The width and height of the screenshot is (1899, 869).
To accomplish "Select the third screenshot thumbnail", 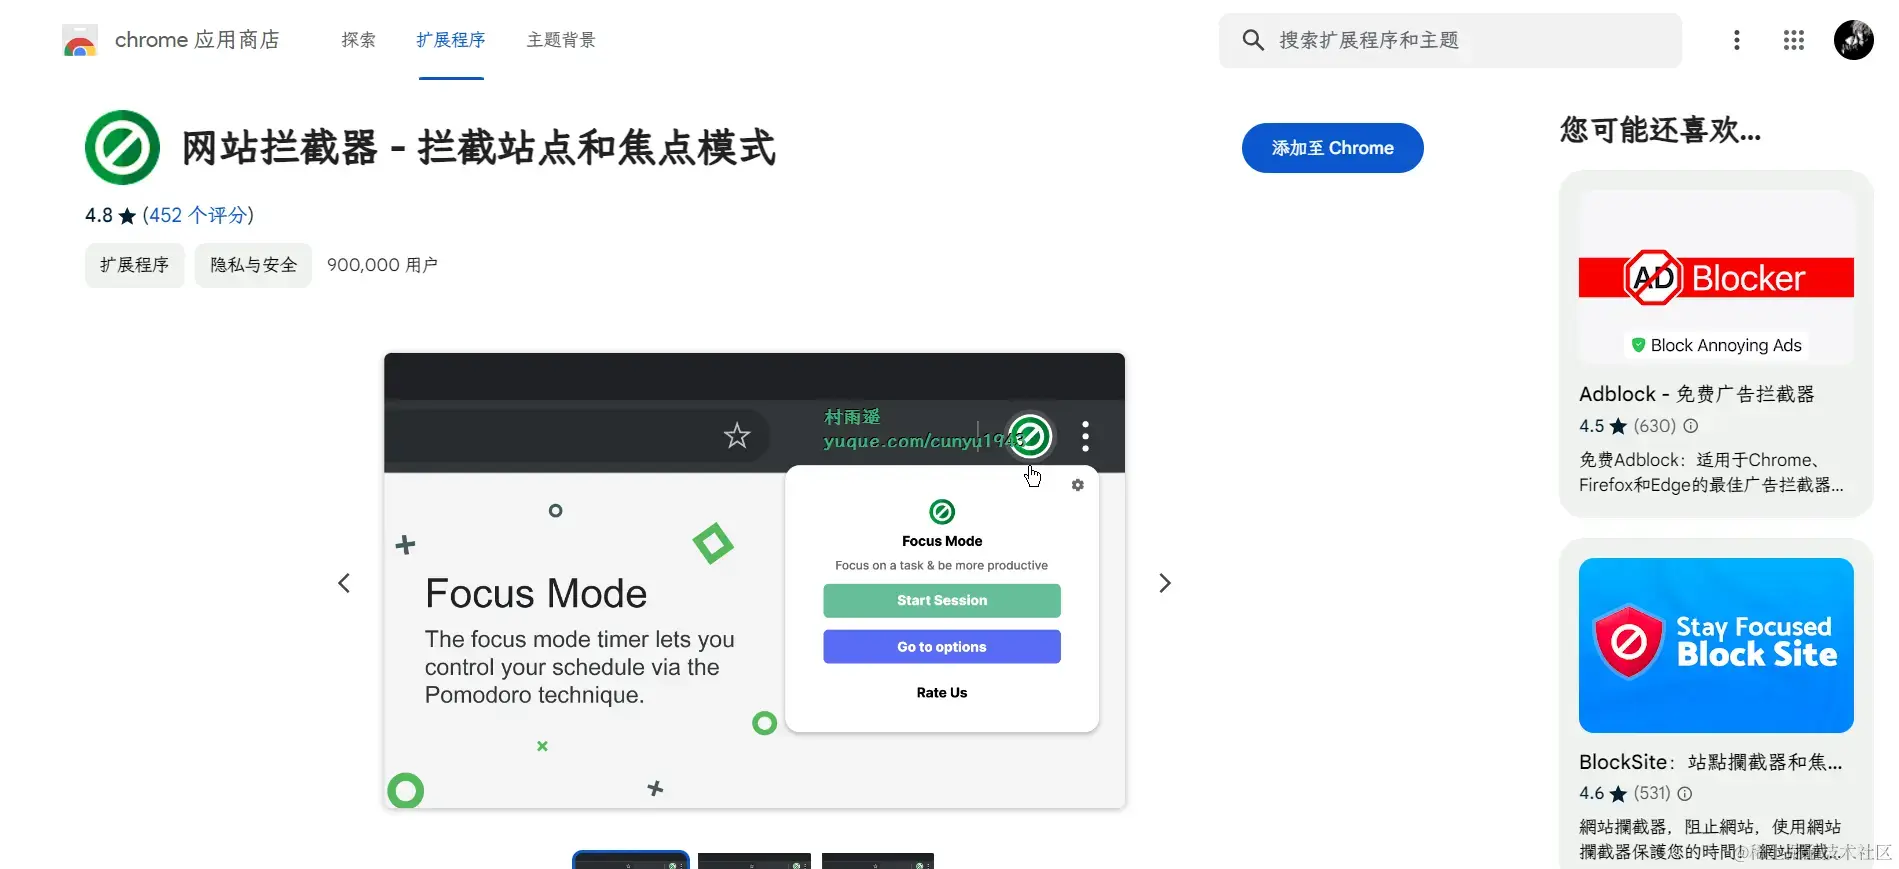I will point(878,861).
